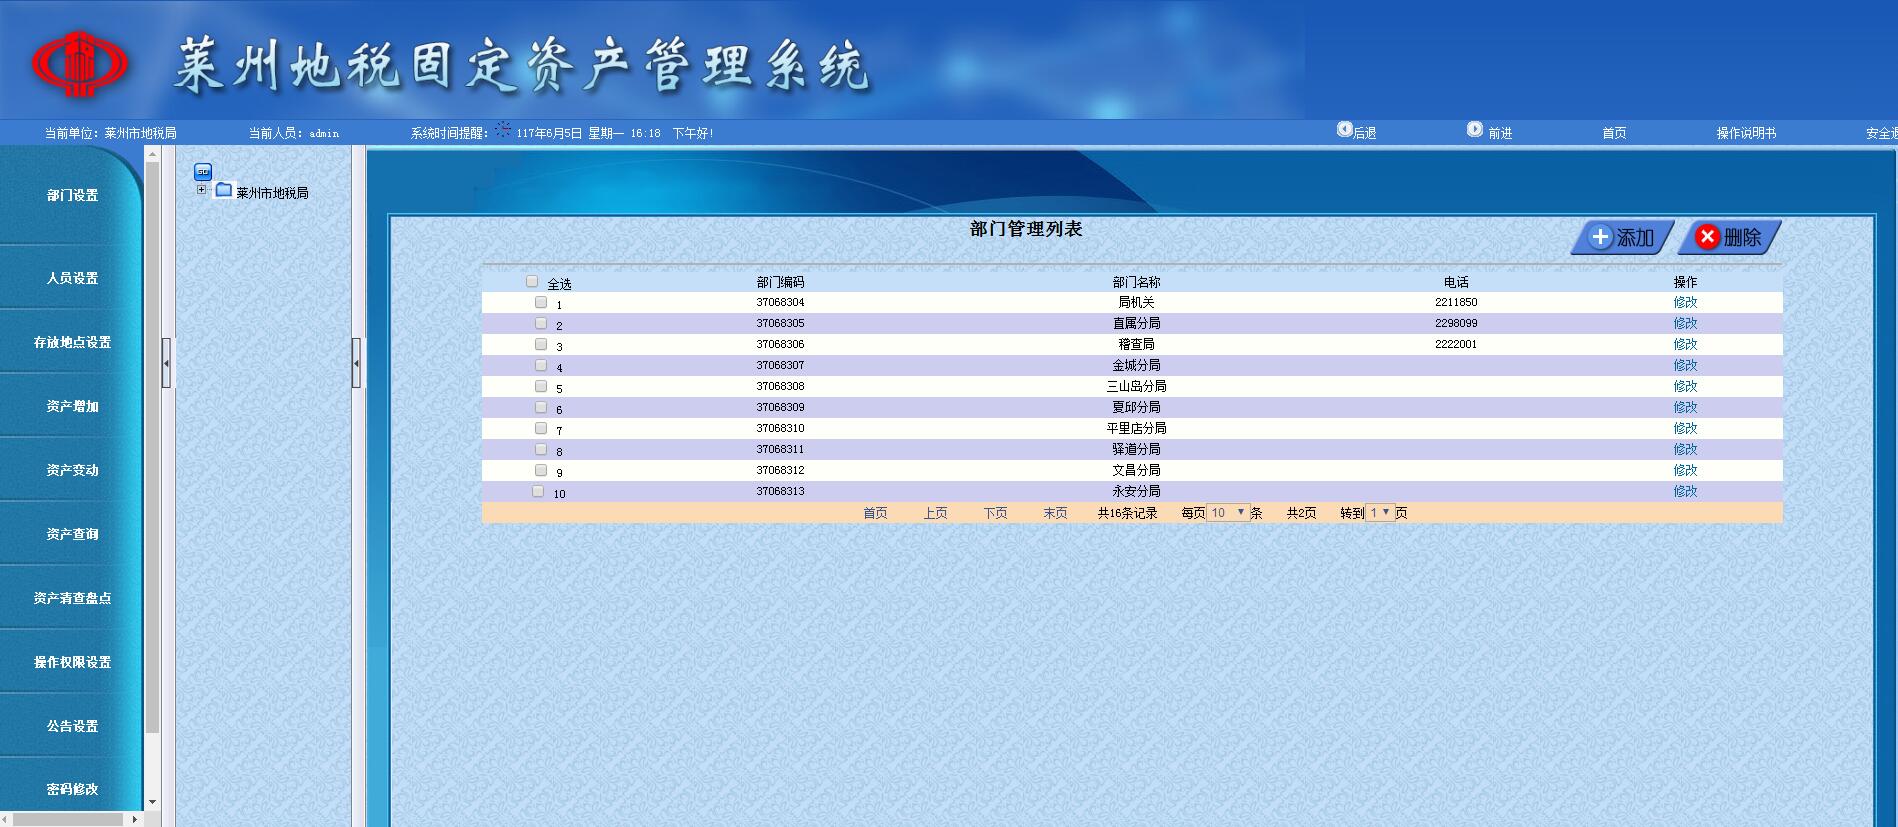
Task: Expand the 莱州市地税局 tree node
Action: pyautogui.click(x=201, y=190)
